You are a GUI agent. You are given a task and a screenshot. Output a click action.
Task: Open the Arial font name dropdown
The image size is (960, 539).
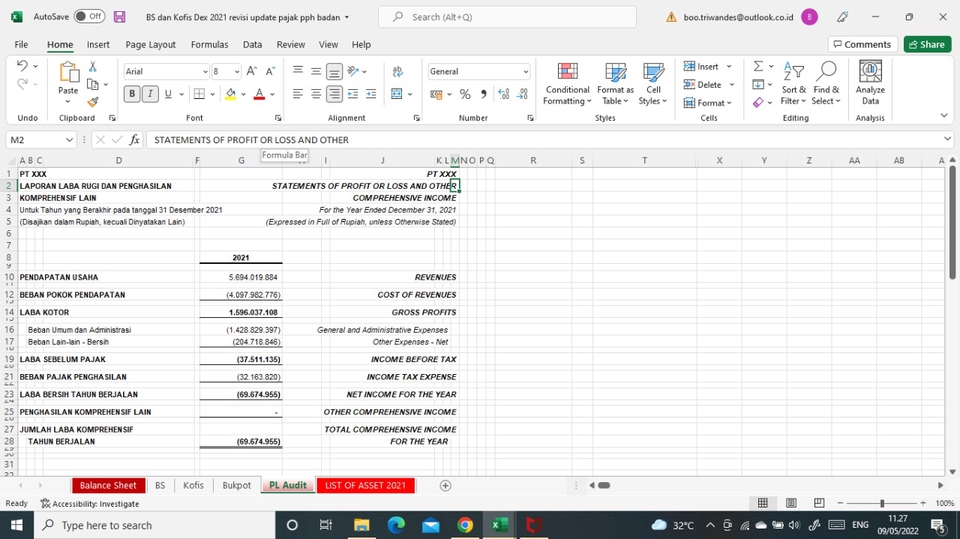coord(205,72)
